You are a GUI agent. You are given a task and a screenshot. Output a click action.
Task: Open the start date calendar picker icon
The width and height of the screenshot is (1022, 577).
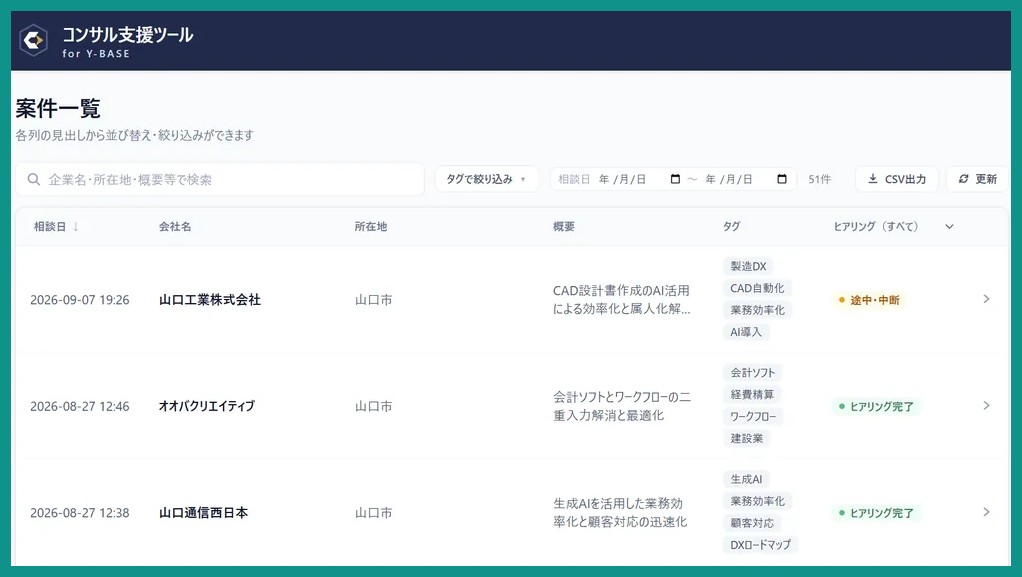[675, 179]
